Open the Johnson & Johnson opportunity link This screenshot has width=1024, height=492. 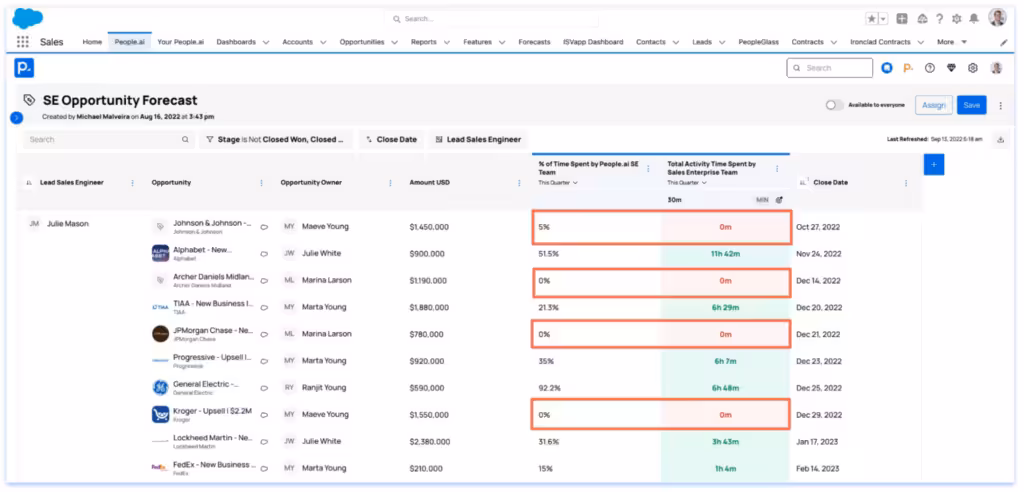point(212,223)
